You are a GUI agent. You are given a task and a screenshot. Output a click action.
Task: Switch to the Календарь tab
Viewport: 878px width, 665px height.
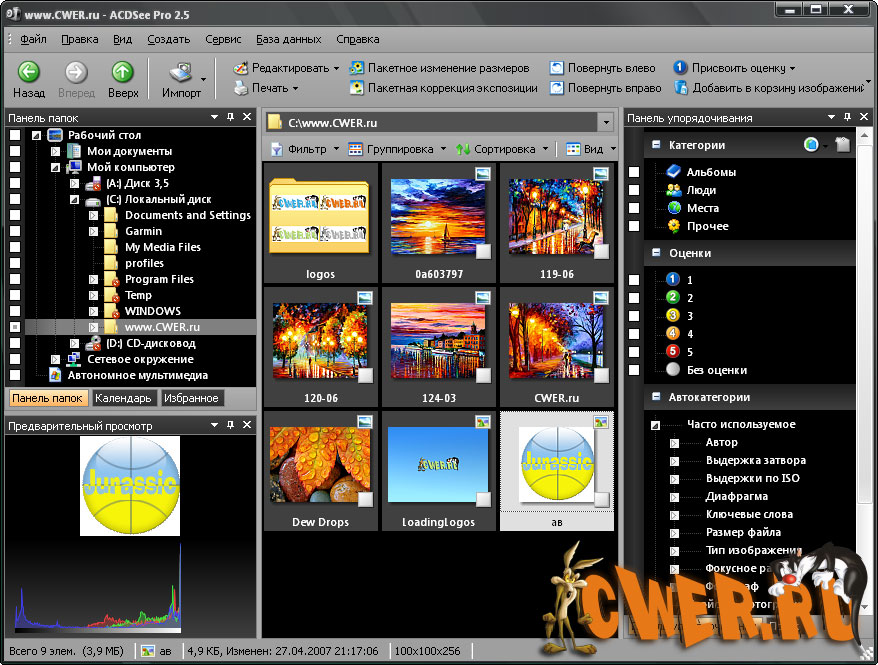point(123,398)
